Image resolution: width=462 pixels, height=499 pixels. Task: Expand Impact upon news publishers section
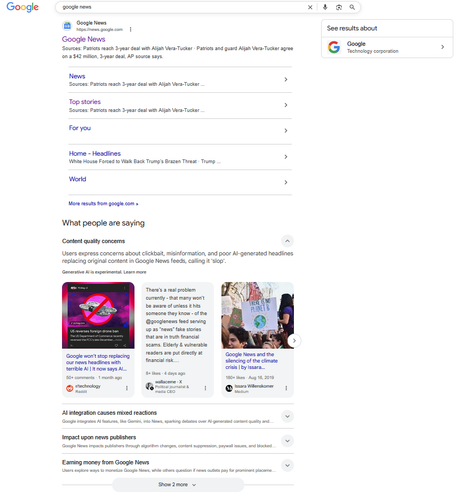pos(287,441)
